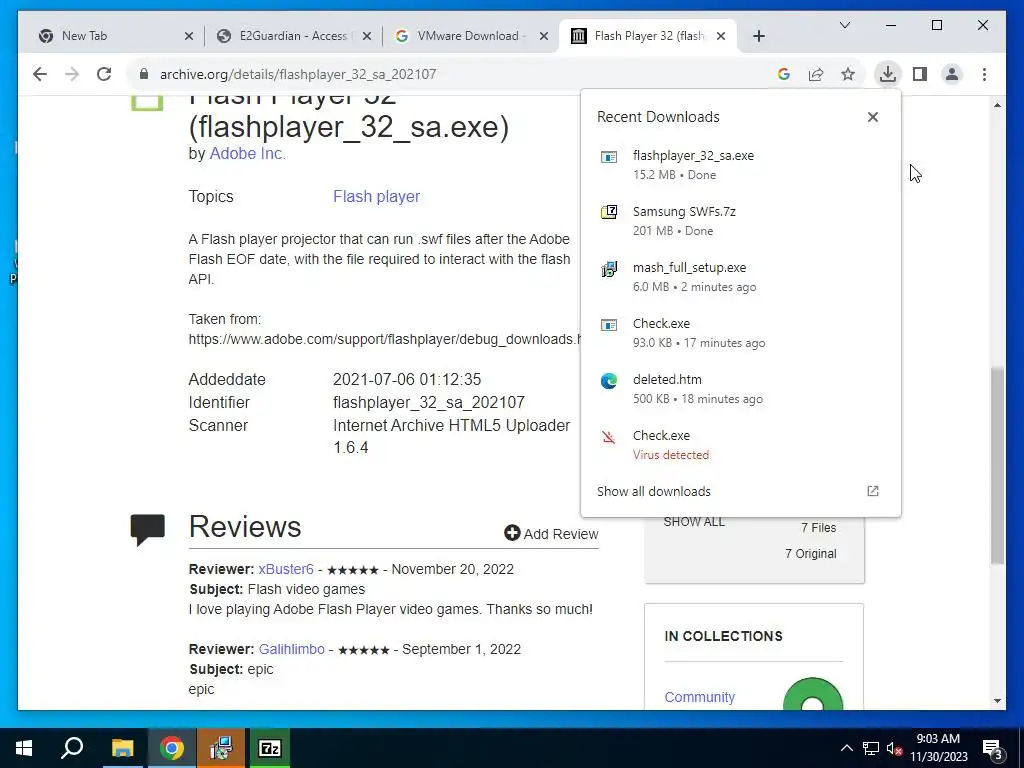This screenshot has width=1024, height=768.
Task: Open the notification center icon
Action: (993, 748)
